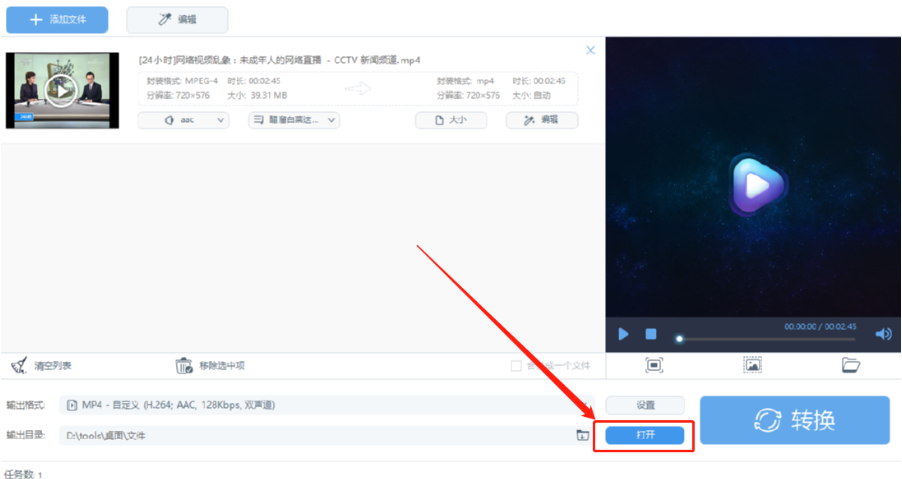Click the file size button in file row
This screenshot has width=902, height=479.
tap(451, 120)
